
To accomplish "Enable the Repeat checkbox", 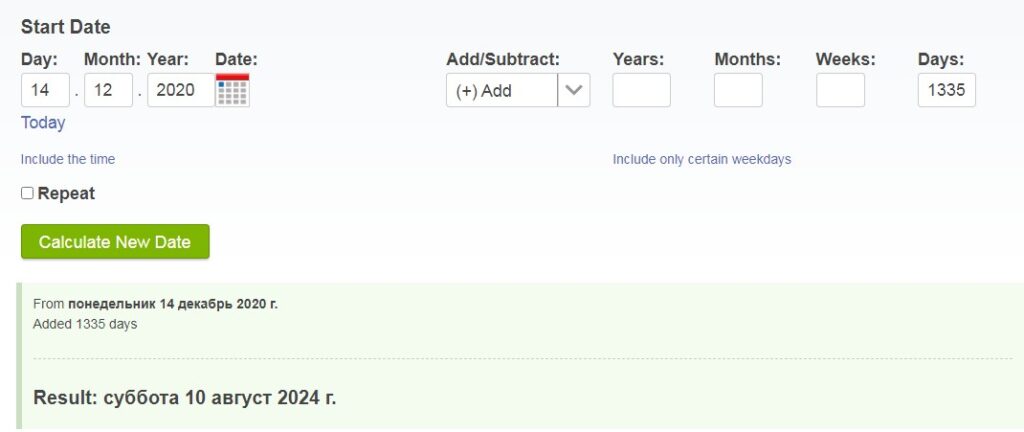I will (27, 193).
